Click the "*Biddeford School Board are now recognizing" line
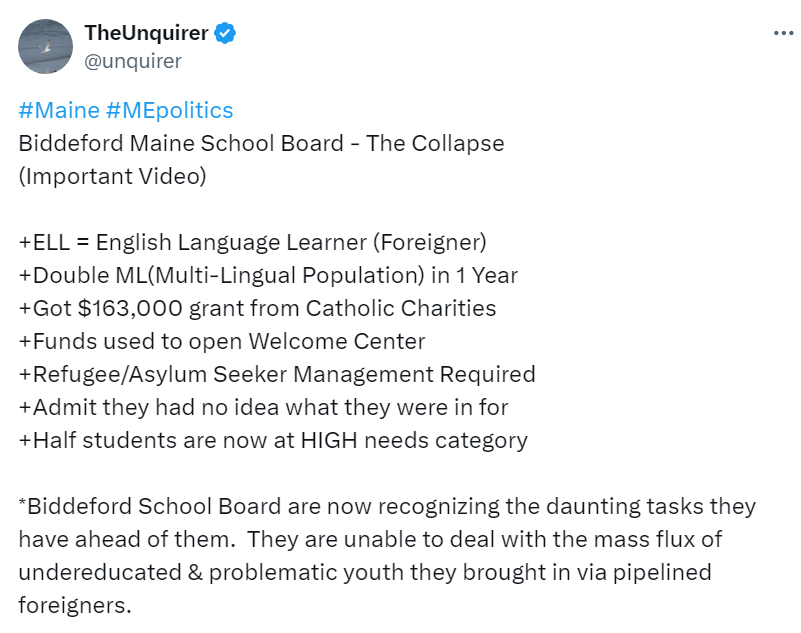 (x=387, y=506)
